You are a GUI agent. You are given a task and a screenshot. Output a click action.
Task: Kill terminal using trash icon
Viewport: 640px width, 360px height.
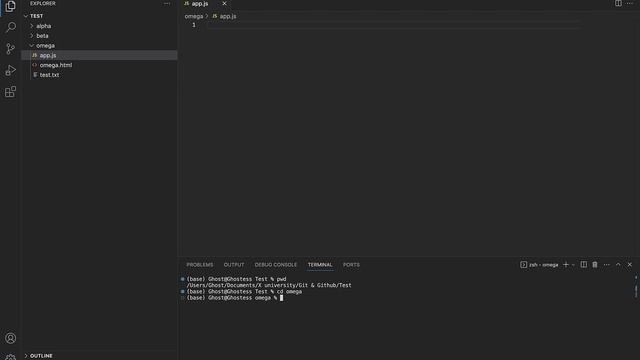595,265
